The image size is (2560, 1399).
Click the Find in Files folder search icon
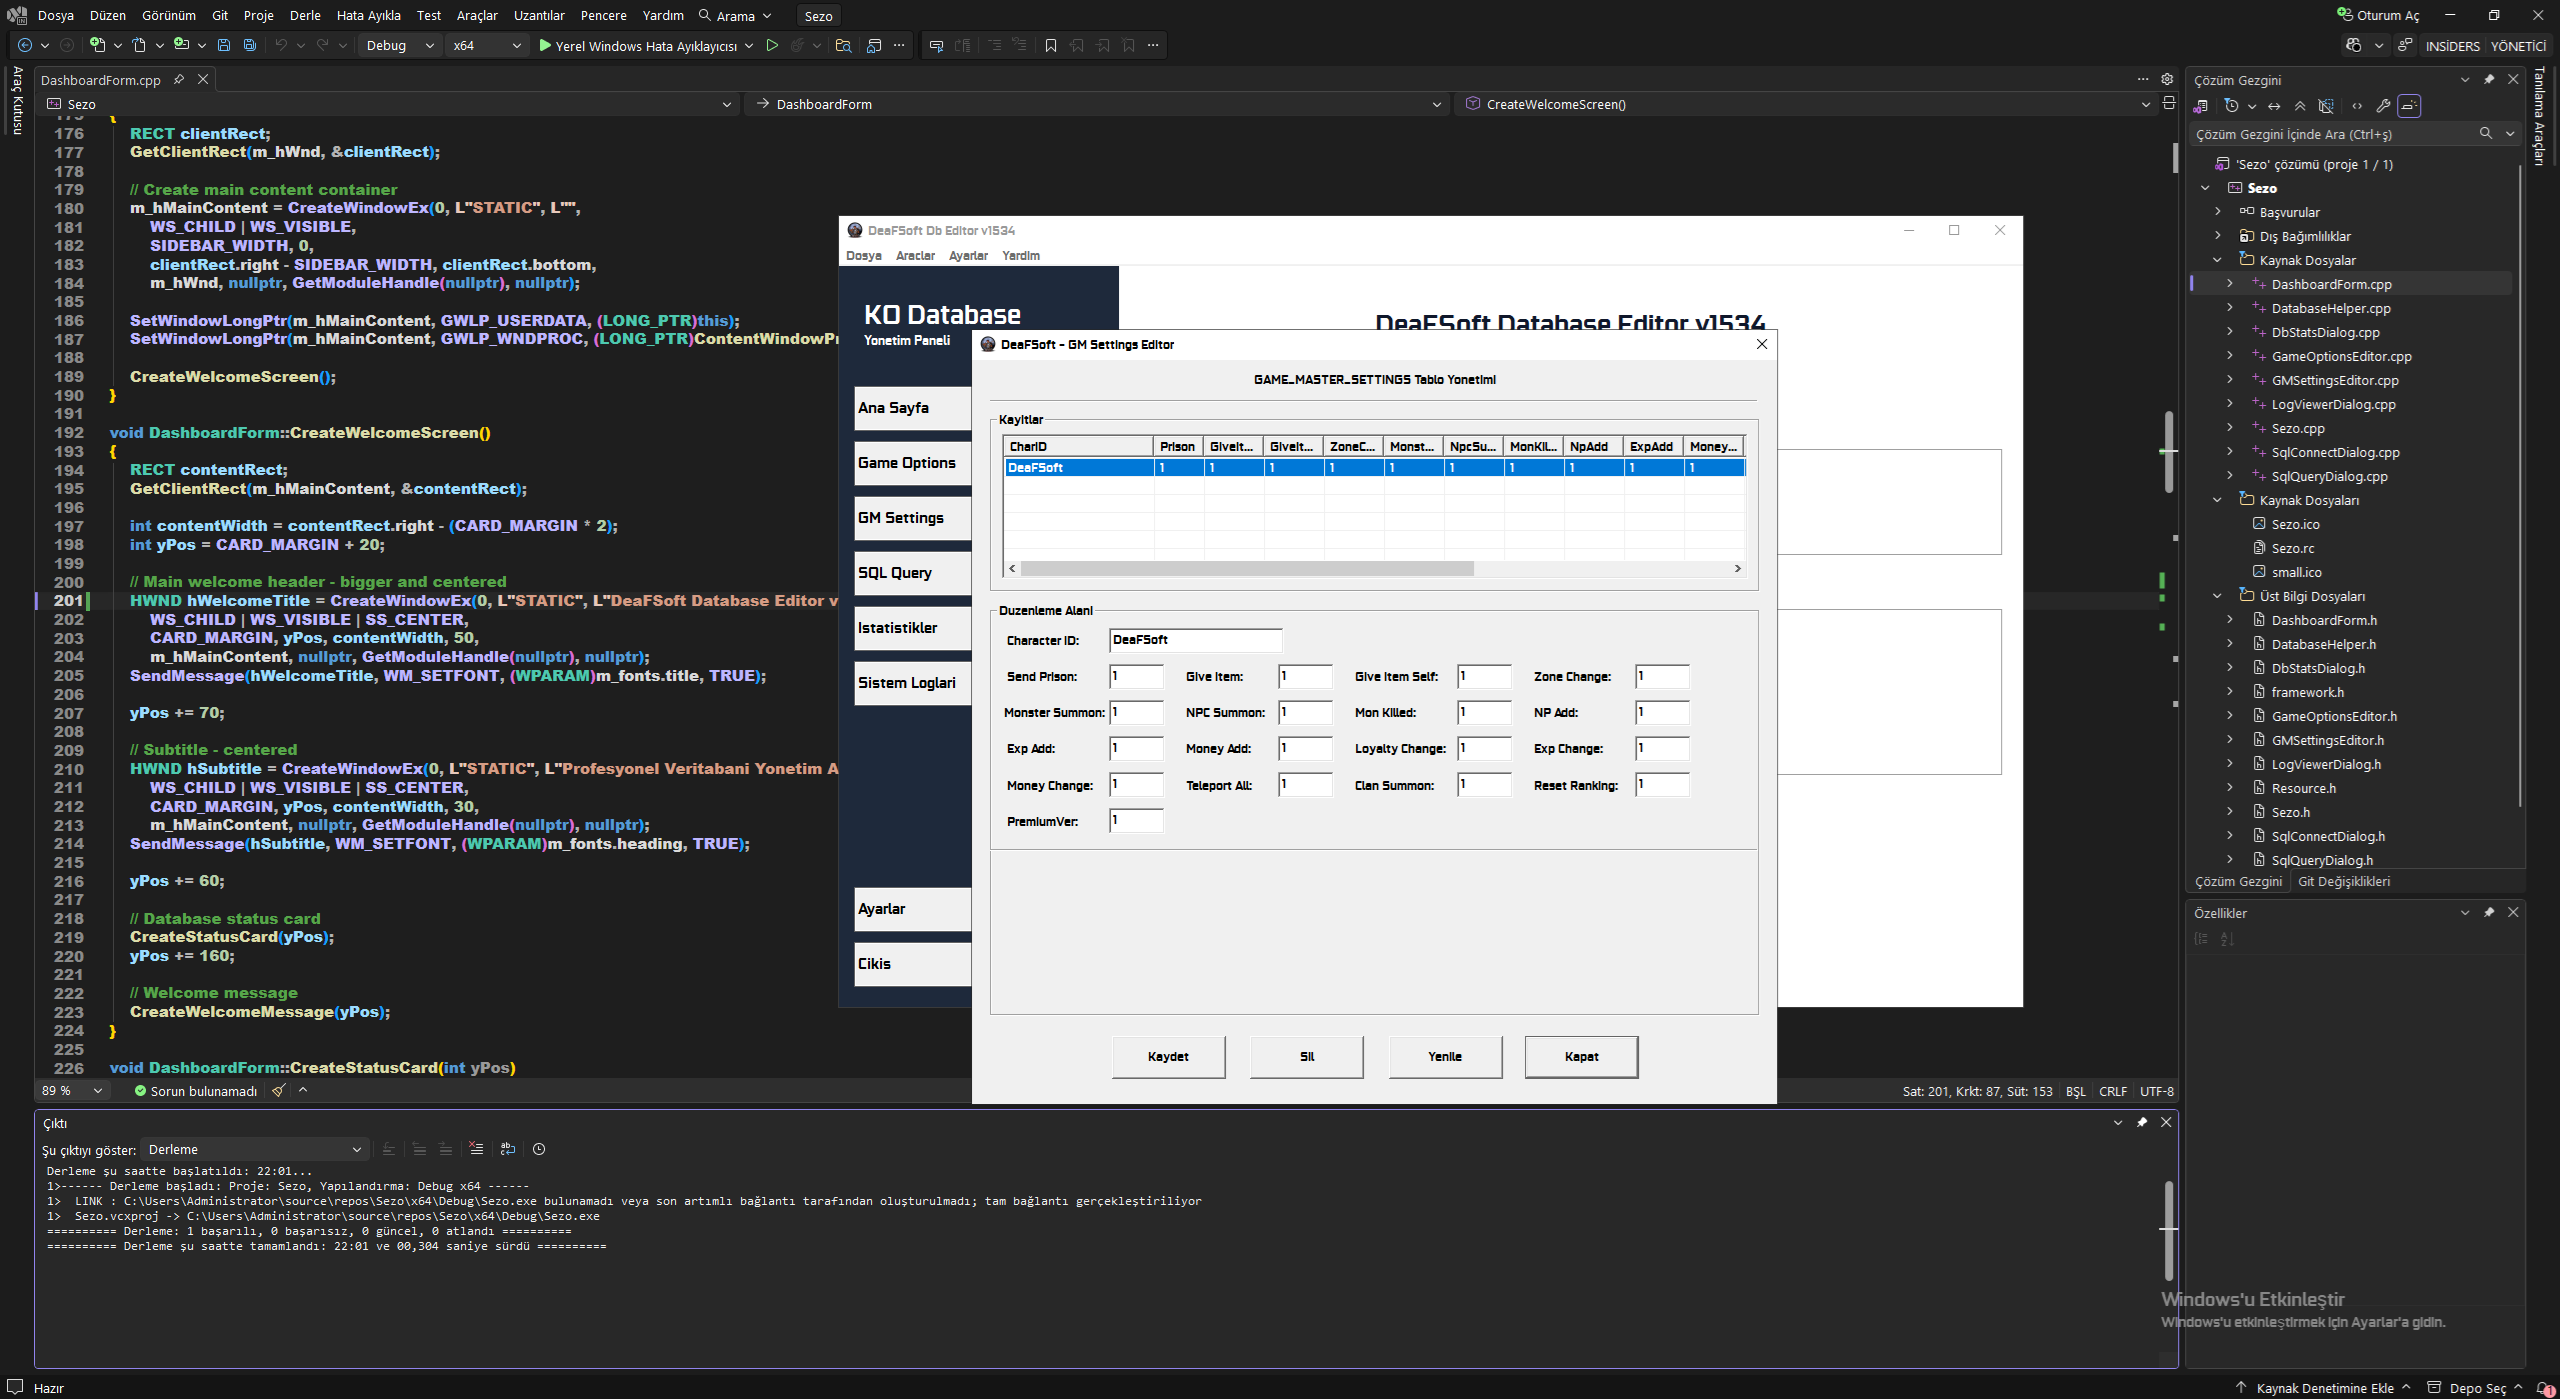(x=843, y=45)
